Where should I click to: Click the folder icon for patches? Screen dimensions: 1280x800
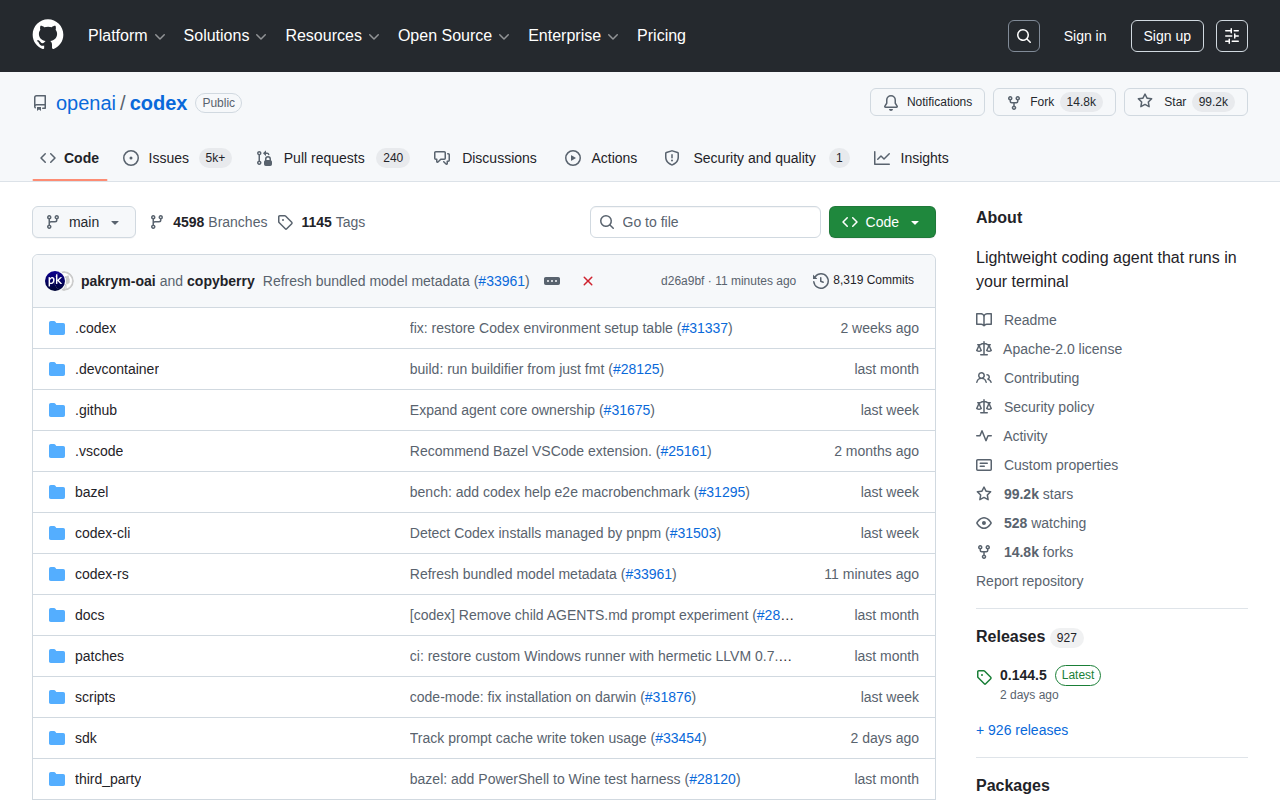click(x=57, y=656)
